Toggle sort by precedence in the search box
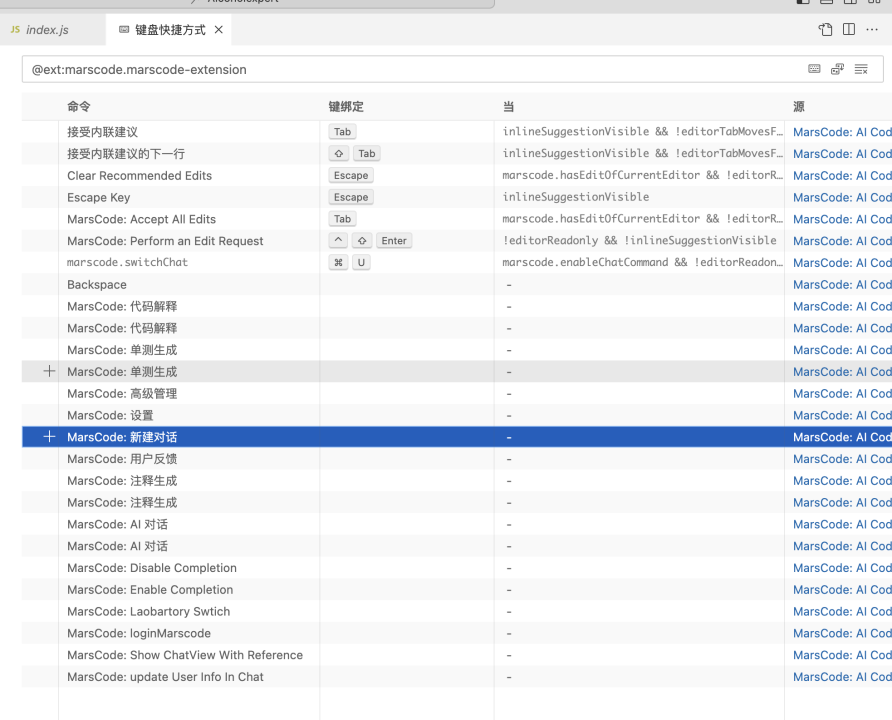892x720 pixels. (x=837, y=69)
